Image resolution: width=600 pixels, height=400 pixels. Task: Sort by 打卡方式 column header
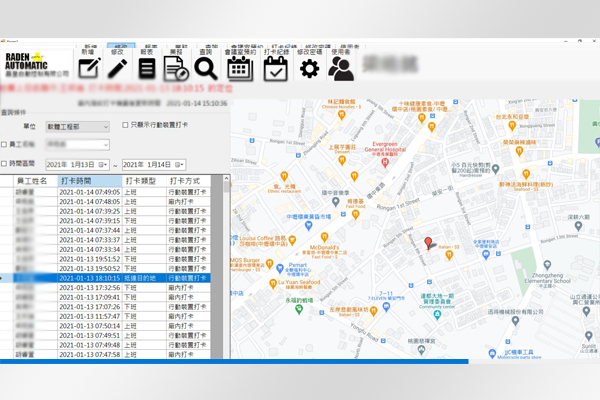coord(188,181)
